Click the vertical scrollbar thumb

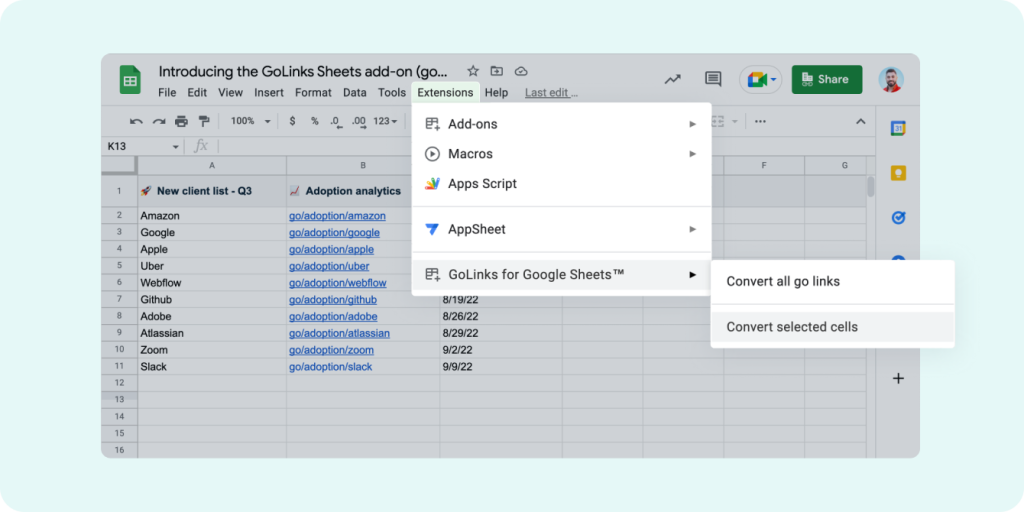[871, 187]
